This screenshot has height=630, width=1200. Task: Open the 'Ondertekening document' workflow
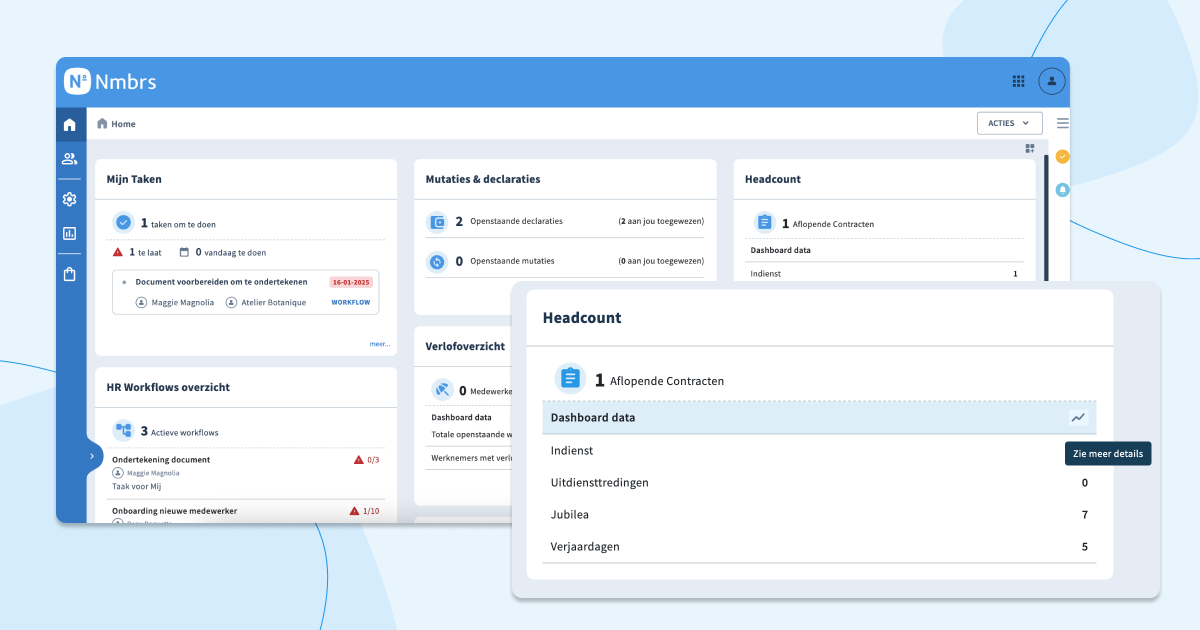tap(161, 460)
